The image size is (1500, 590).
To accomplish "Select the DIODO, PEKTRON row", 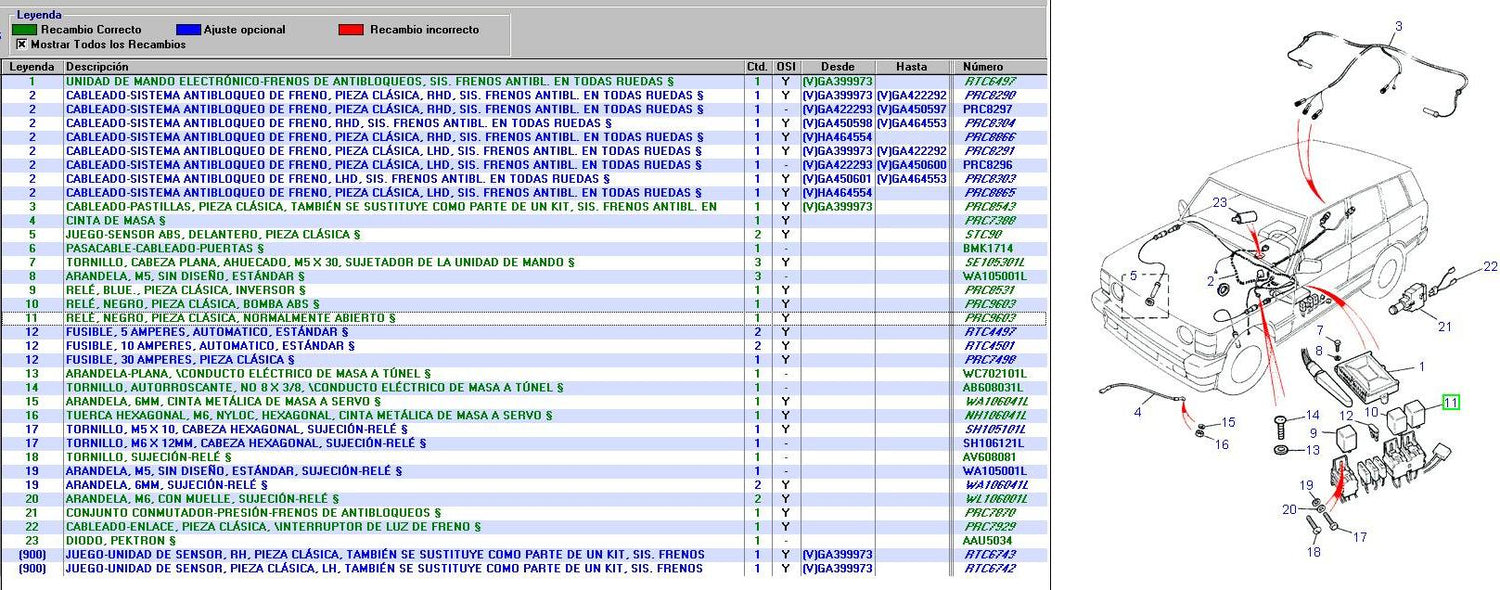I will (523, 540).
